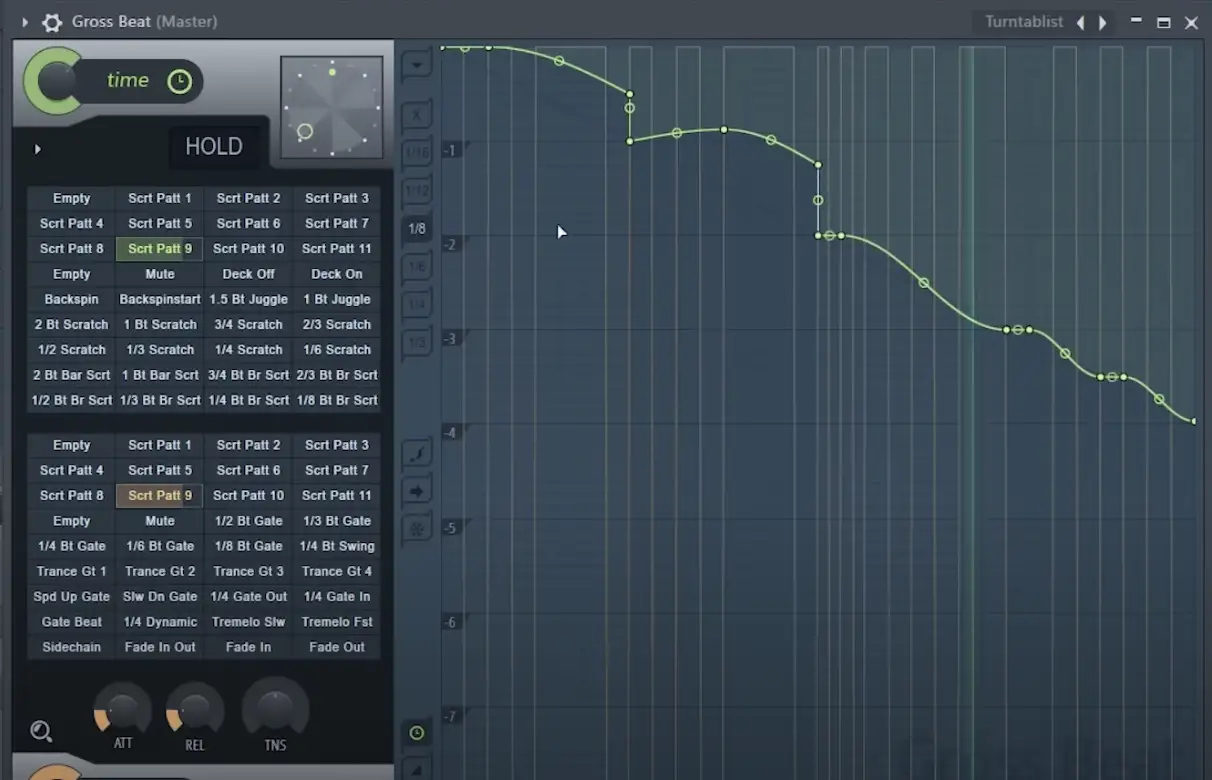Click the green clock icon at envelope bottom
The width and height of the screenshot is (1212, 780).
417,733
